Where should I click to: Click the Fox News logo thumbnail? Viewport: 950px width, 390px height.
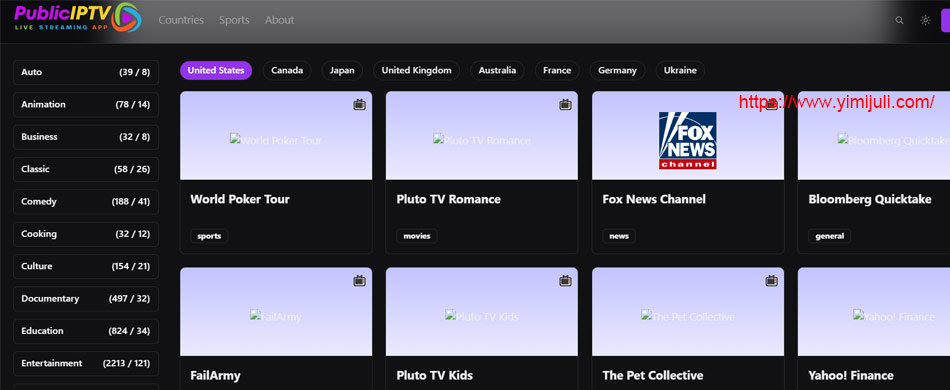tap(688, 140)
